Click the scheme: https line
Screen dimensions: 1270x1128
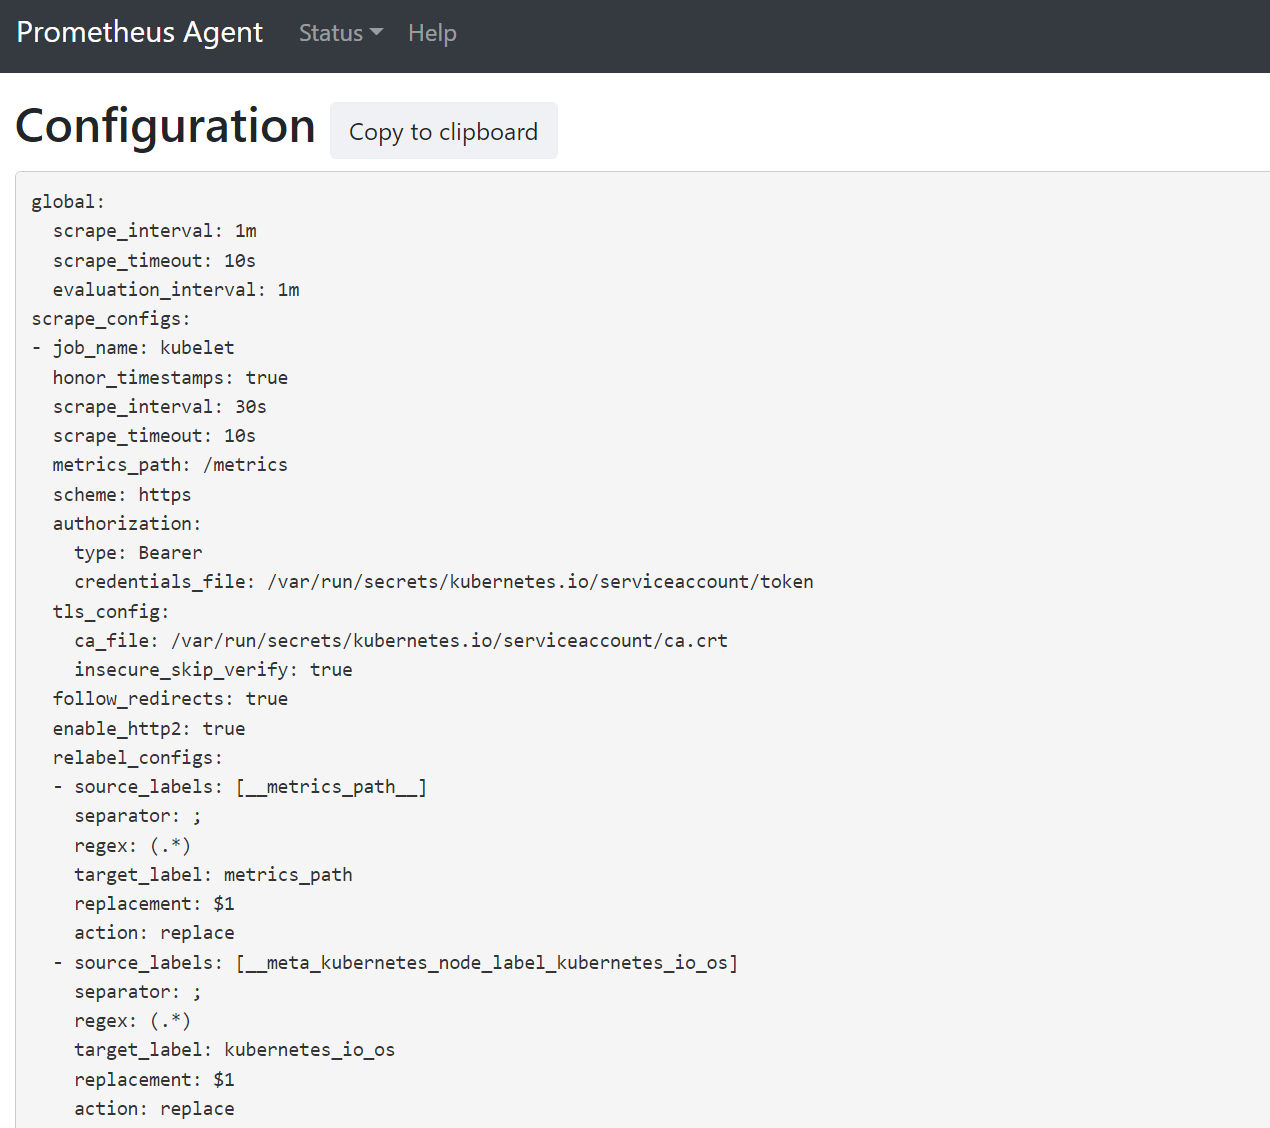[122, 495]
